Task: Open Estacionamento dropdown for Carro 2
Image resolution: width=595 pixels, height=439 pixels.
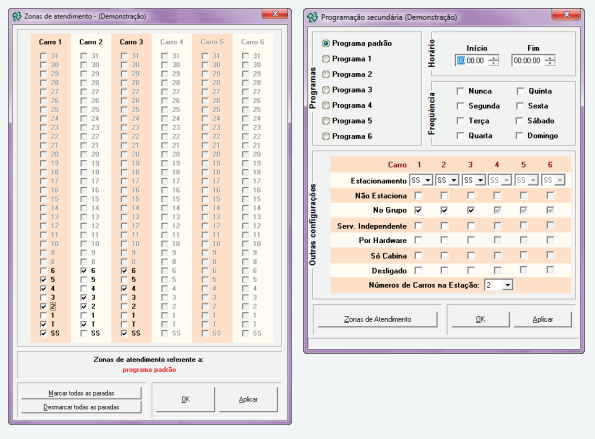Action: (454, 180)
